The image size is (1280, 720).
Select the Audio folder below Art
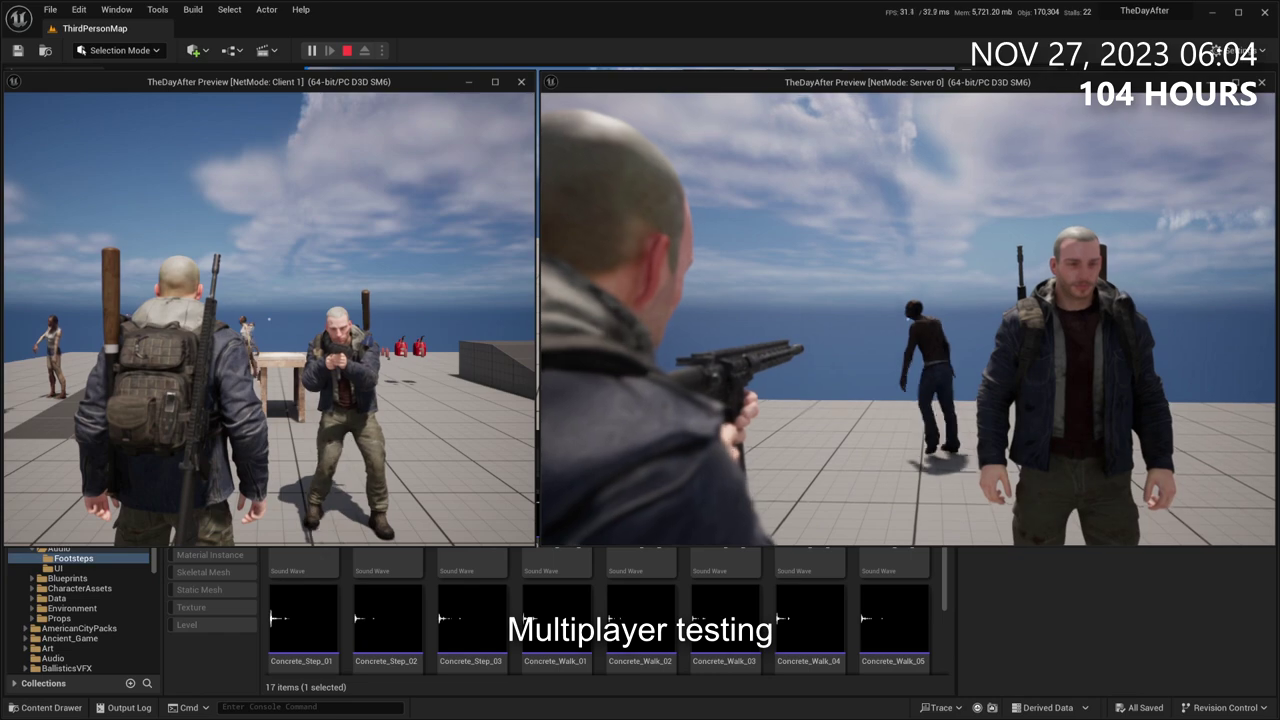point(52,658)
